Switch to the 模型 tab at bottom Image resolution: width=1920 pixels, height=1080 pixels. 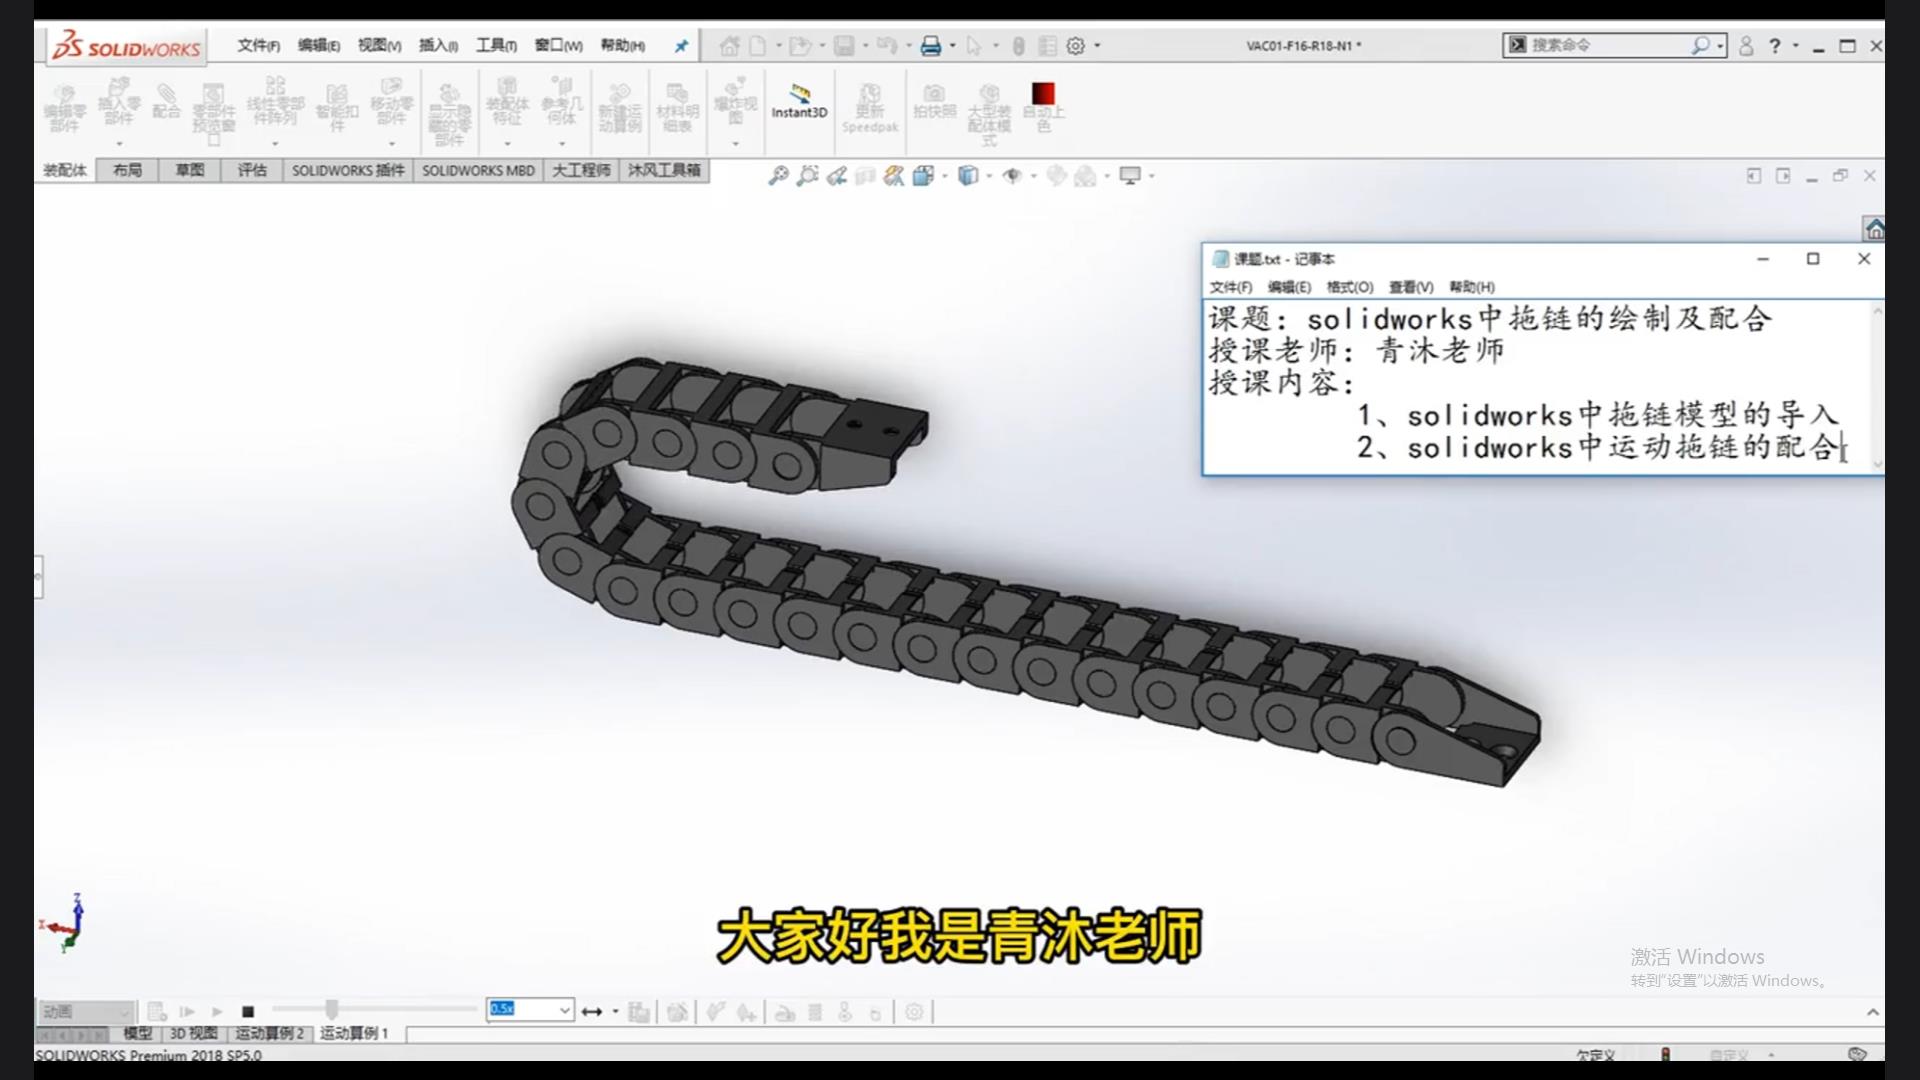[138, 1033]
